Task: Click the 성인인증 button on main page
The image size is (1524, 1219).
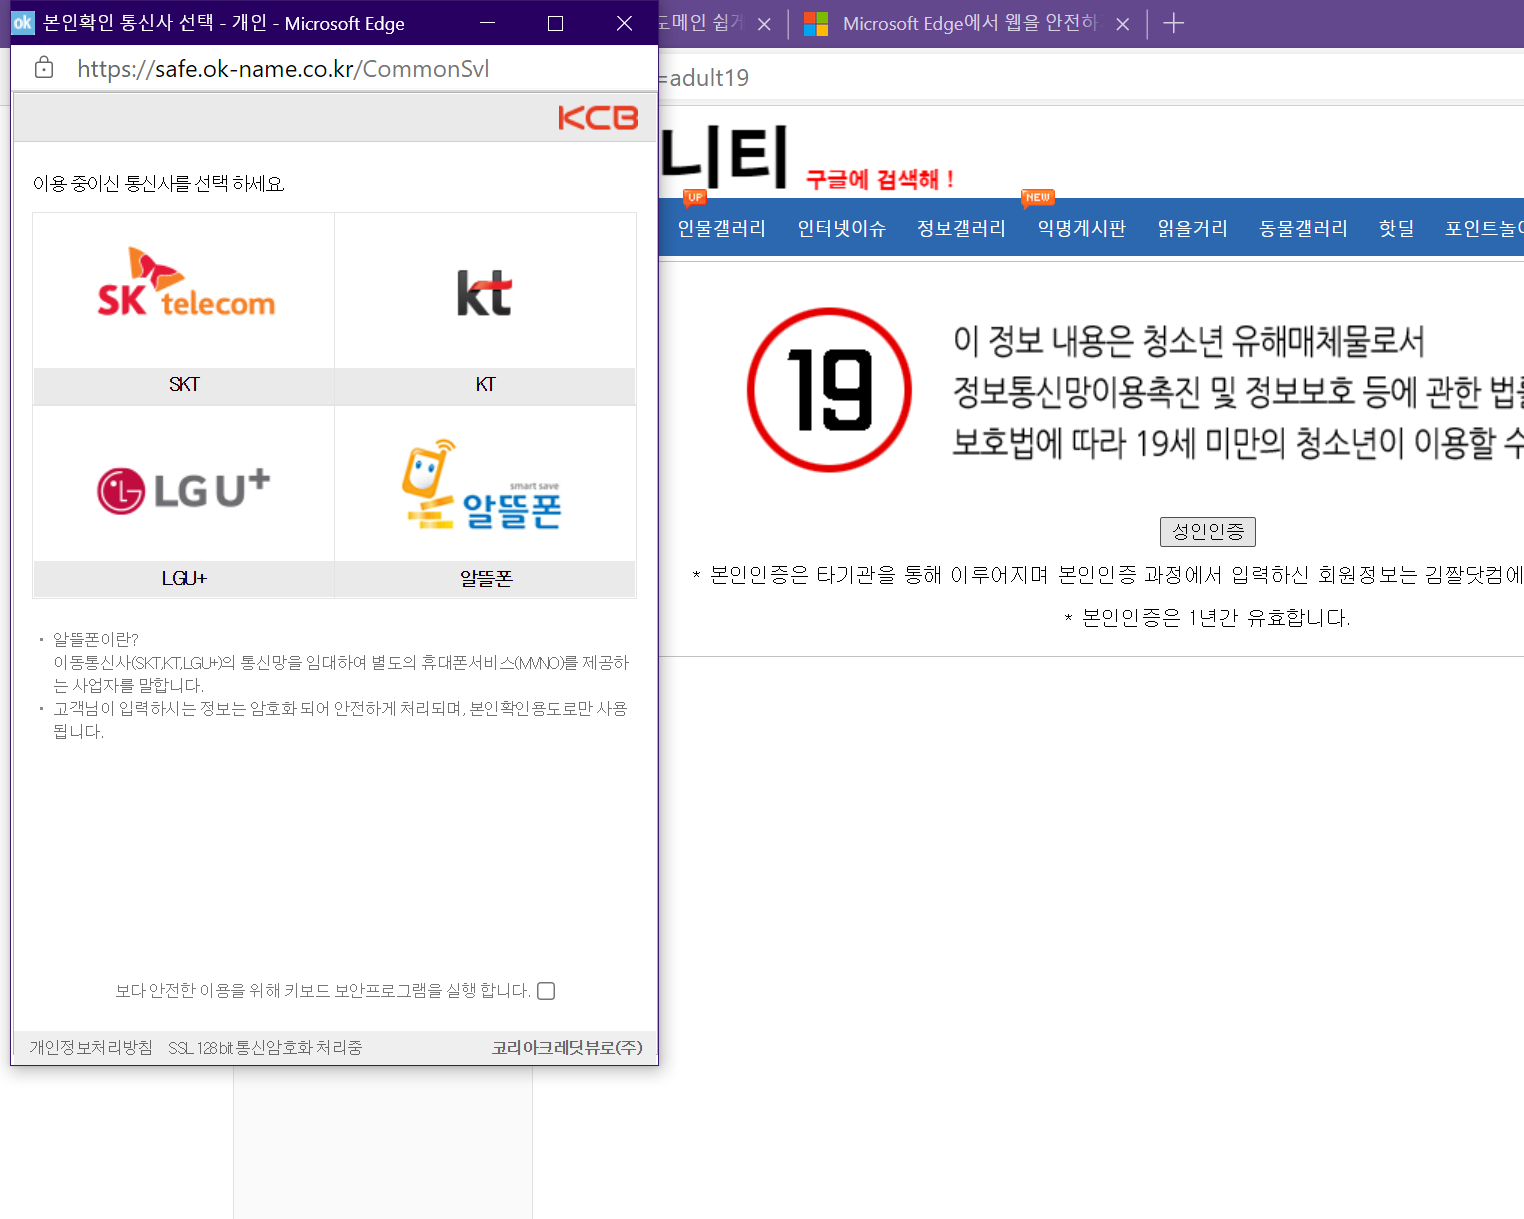Action: point(1208,532)
